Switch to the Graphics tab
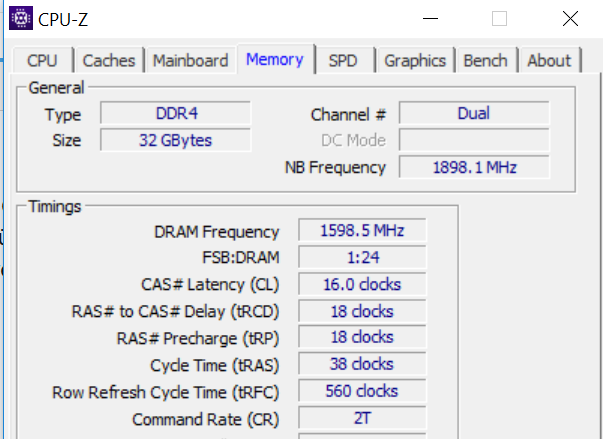The width and height of the screenshot is (603, 439). point(415,61)
